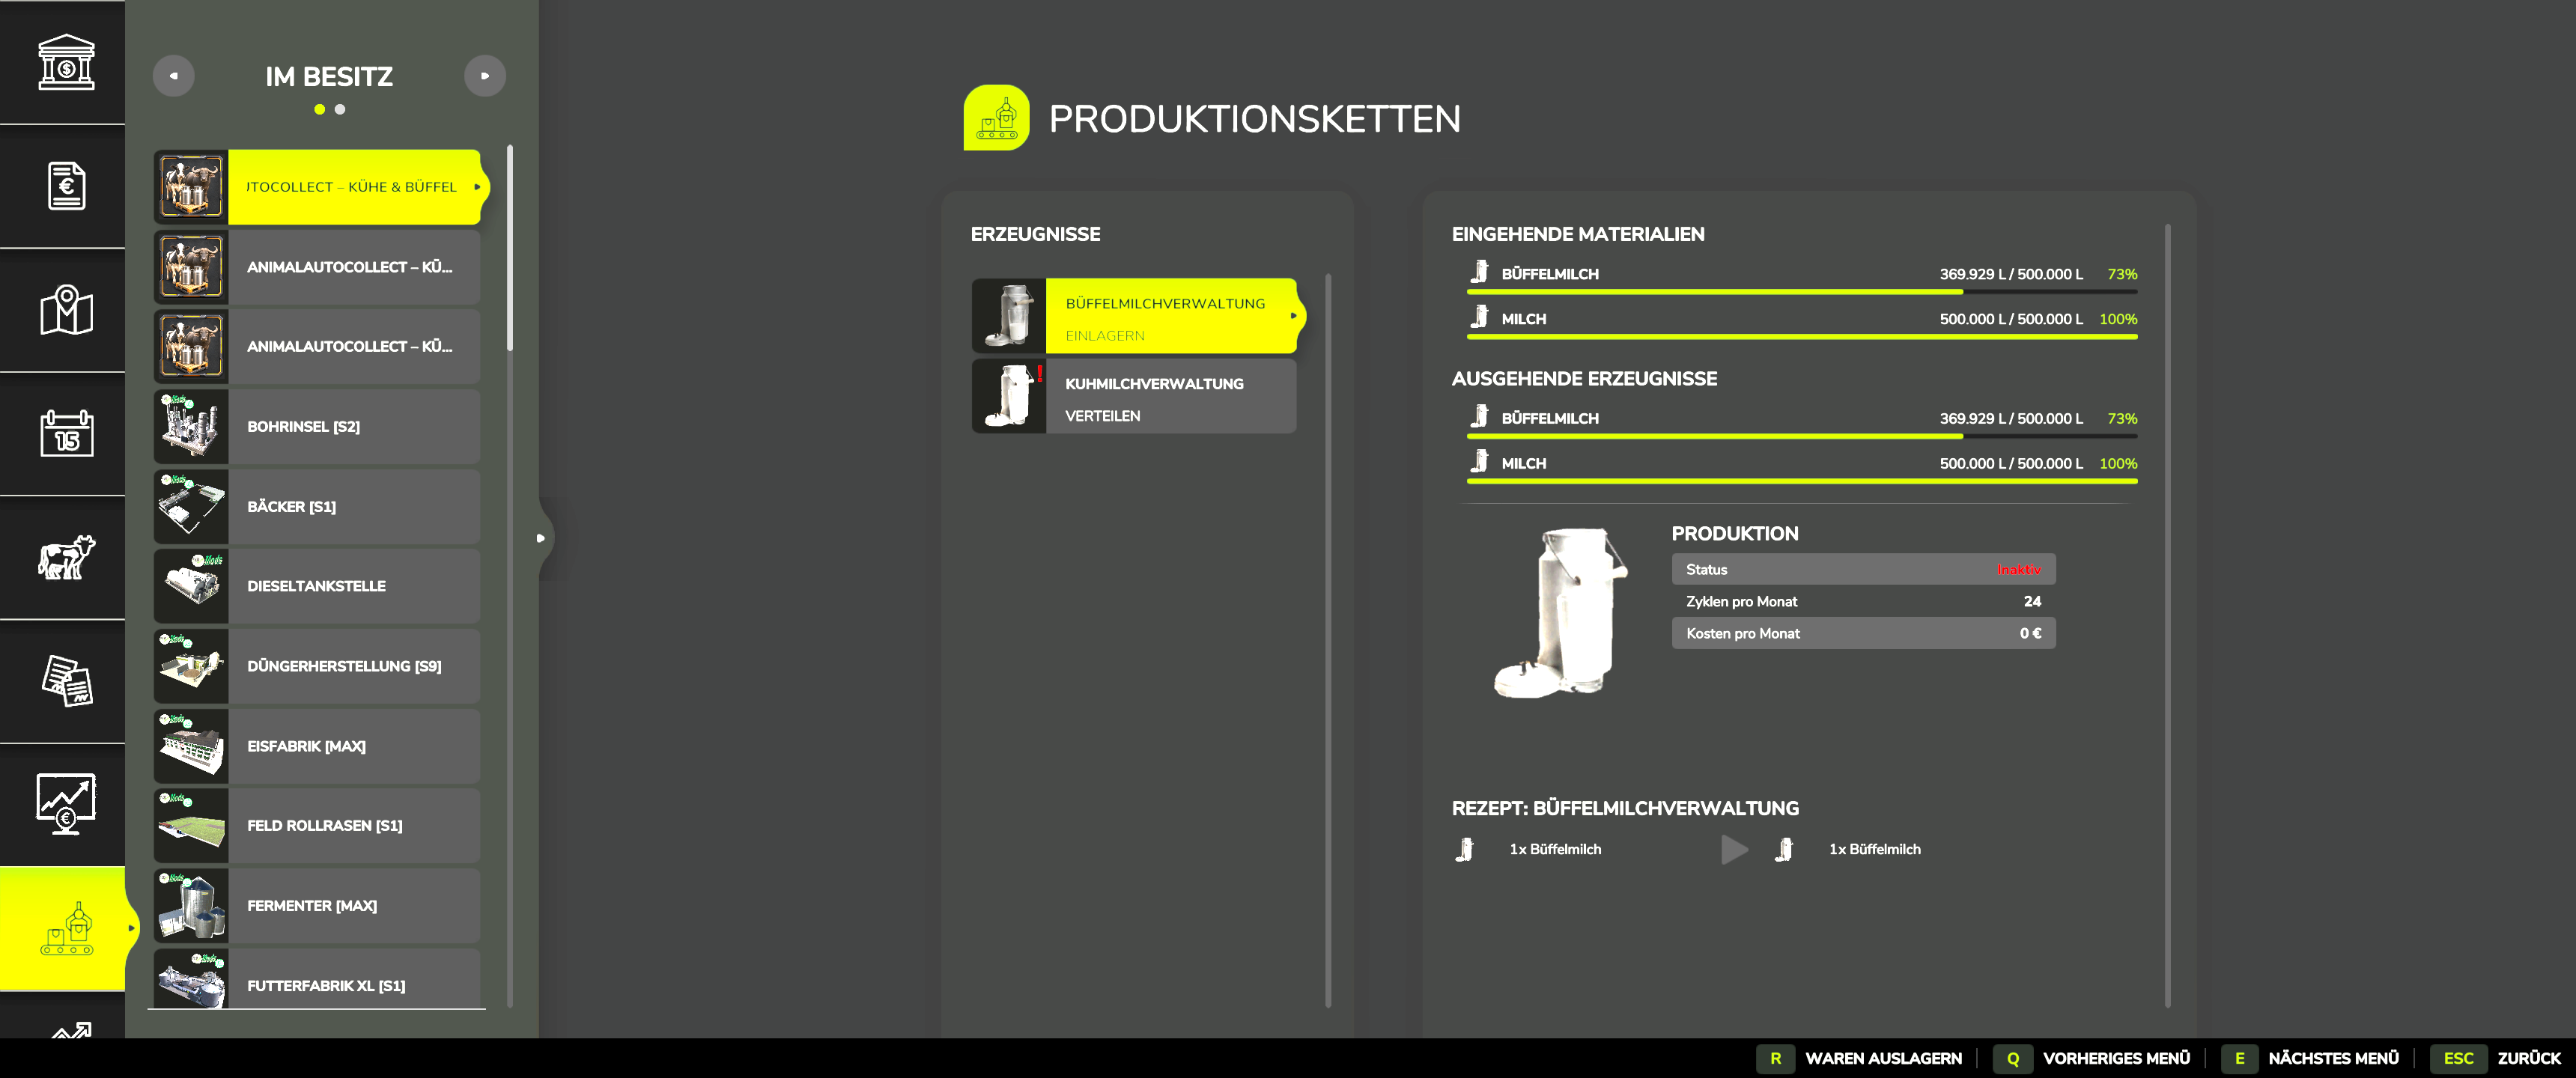Click Waren Auslagern button
The width and height of the screenshot is (2576, 1078).
(x=1859, y=1058)
